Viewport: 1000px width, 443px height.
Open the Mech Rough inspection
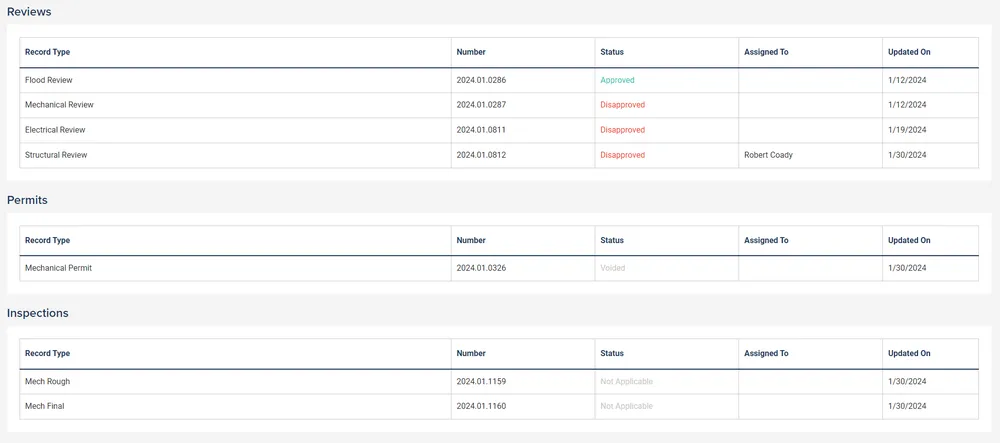[x=47, y=381]
